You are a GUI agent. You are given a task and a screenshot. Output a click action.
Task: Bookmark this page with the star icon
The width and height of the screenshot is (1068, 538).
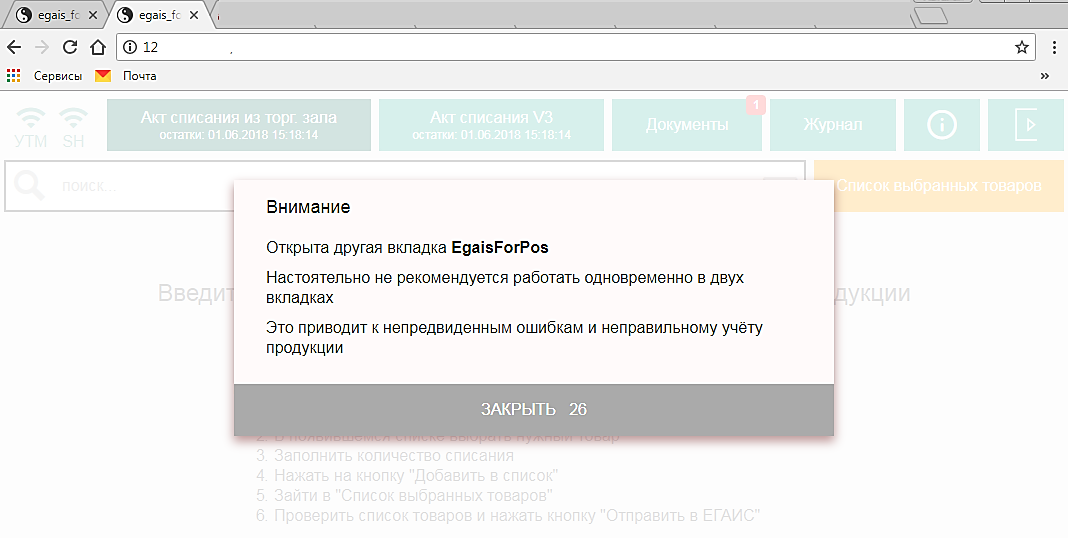(1021, 47)
